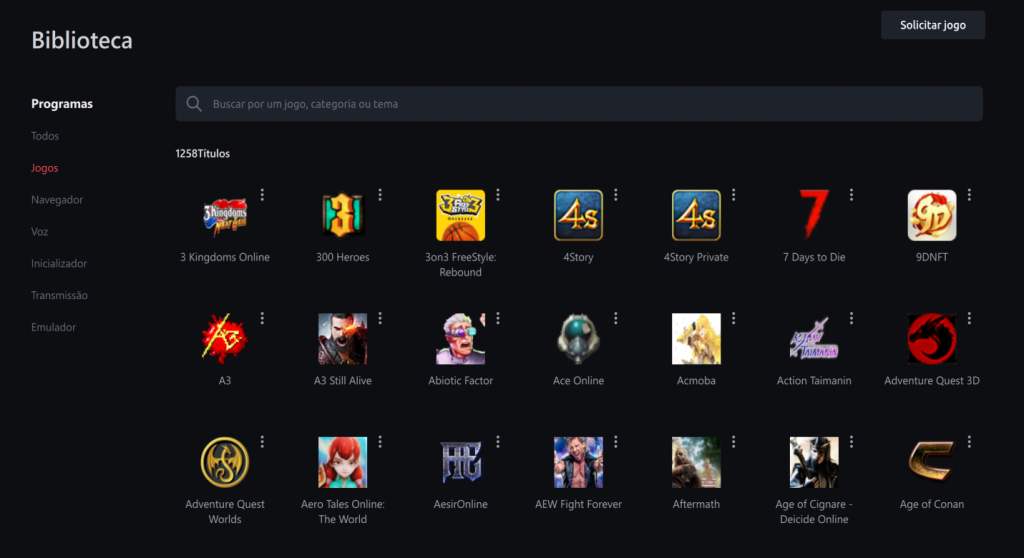Click the Aero Tales Online thumbnail
Viewport: 1024px width, 558px height.
pos(342,462)
